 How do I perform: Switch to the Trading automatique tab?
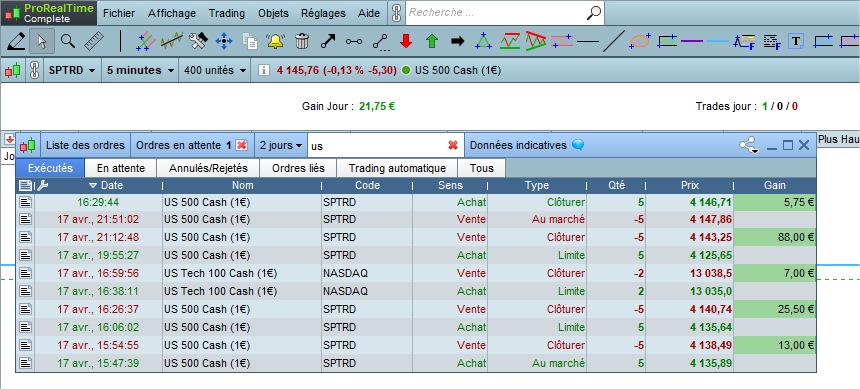(397, 168)
